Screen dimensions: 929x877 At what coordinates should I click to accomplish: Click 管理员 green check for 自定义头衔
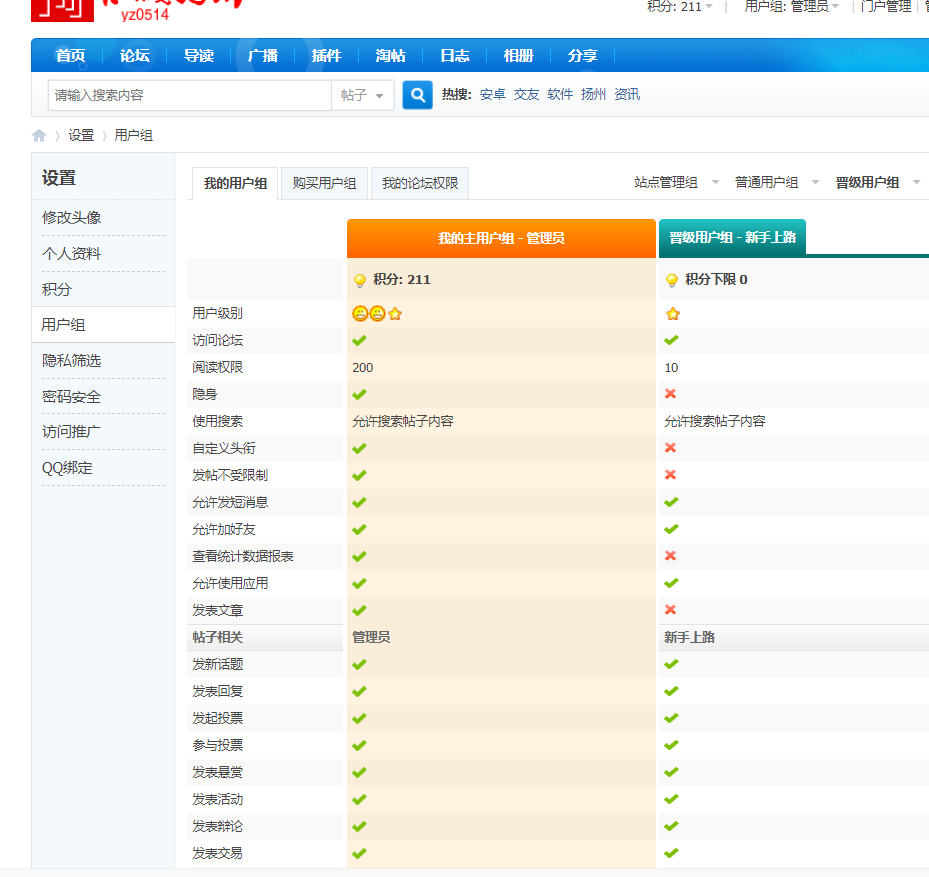pos(360,448)
